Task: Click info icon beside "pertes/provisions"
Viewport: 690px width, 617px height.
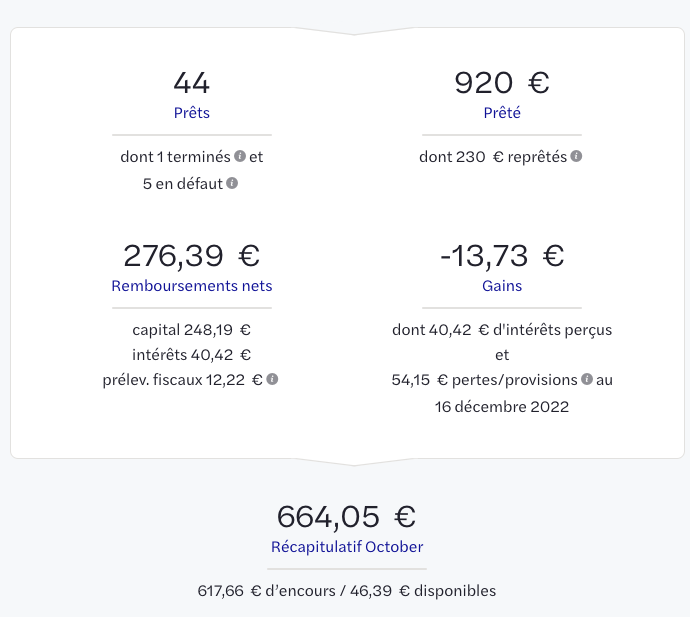Action: click(587, 380)
